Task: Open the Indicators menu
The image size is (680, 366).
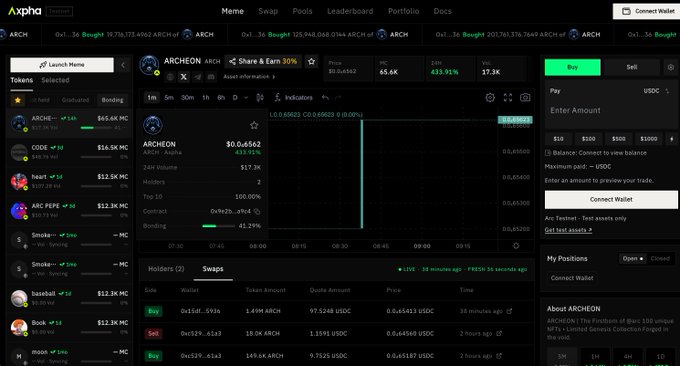Action: [x=294, y=98]
